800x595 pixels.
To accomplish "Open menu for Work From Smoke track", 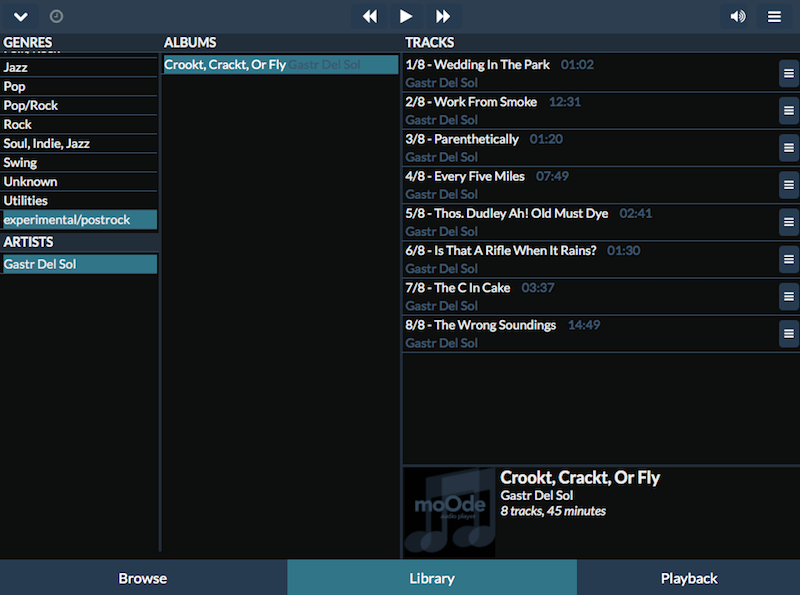I will pyautogui.click(x=788, y=111).
